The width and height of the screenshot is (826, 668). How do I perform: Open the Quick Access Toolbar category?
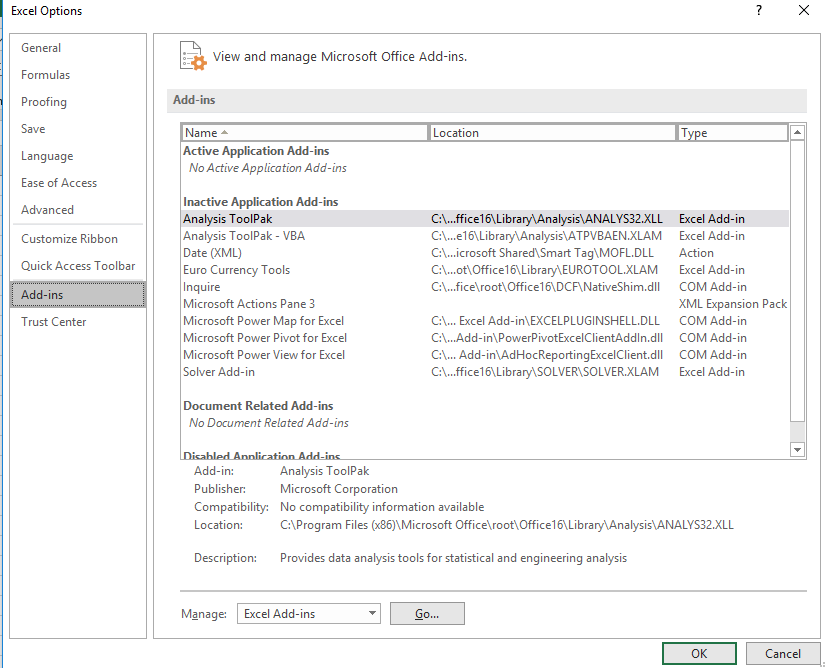point(78,266)
